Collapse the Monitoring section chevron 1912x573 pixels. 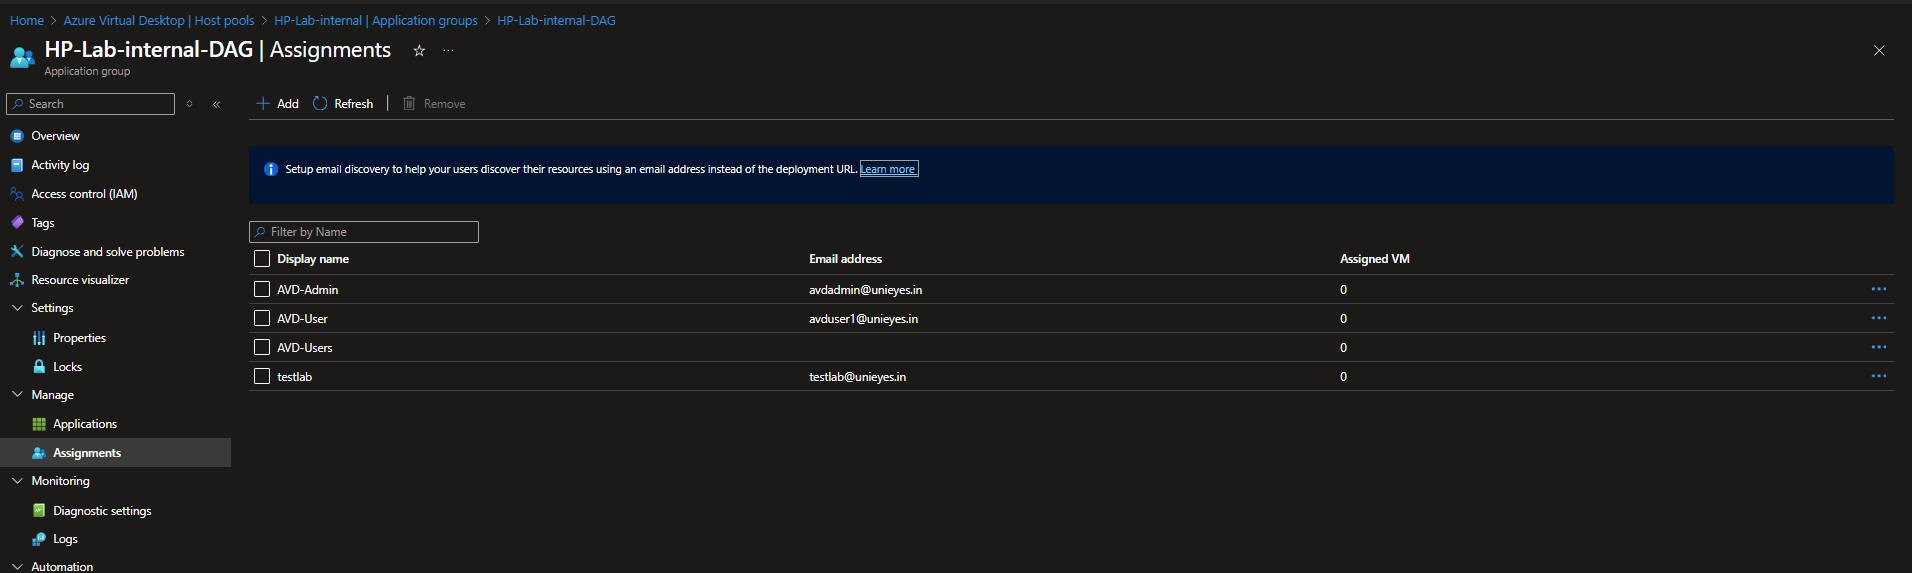coord(17,481)
